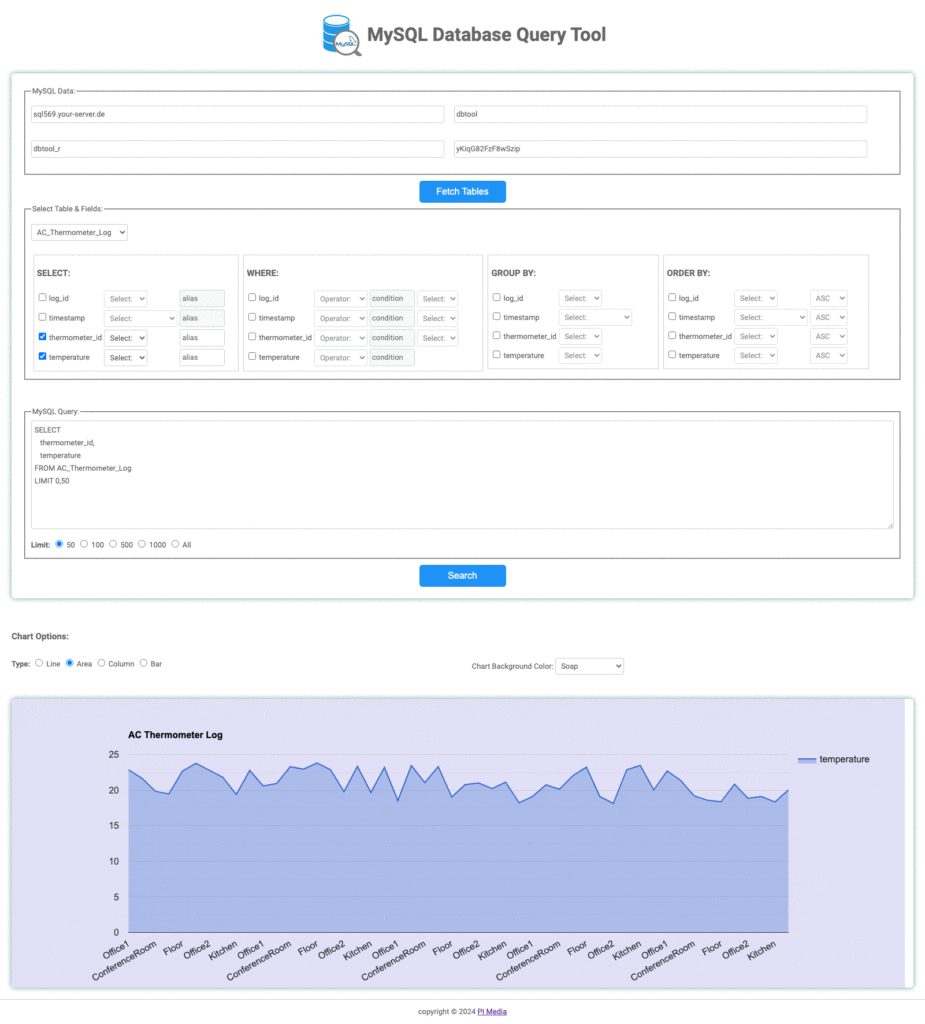Click the WHERE condition field for log_id

392,298
